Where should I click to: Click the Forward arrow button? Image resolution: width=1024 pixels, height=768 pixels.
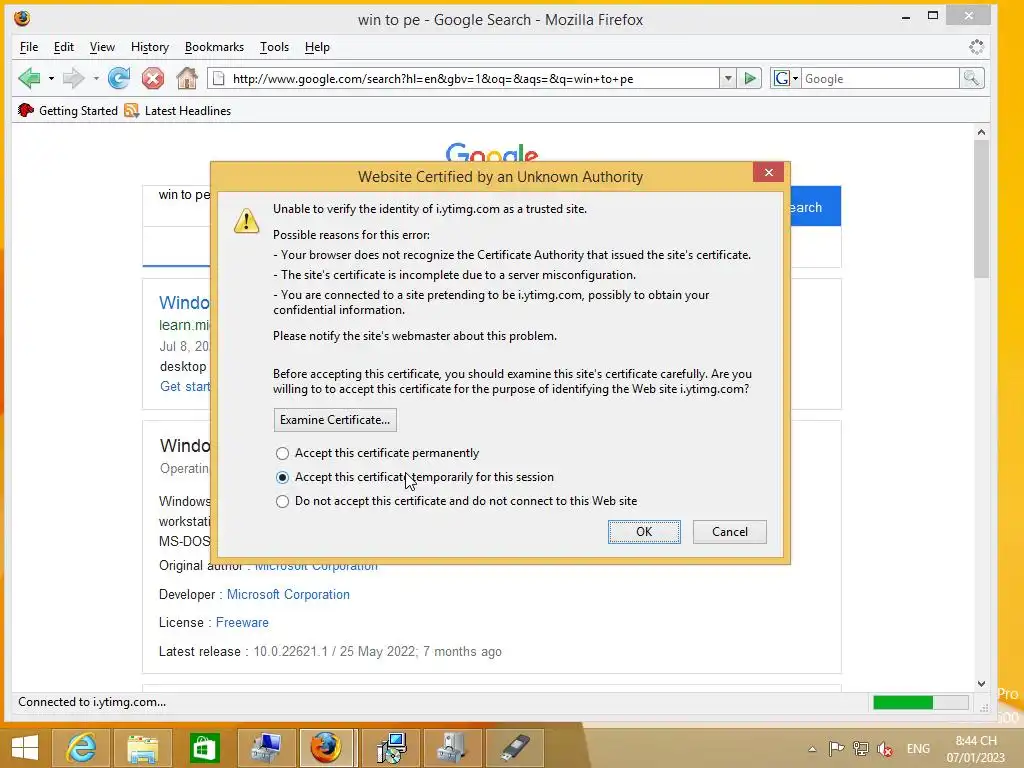pyautogui.click(x=73, y=78)
